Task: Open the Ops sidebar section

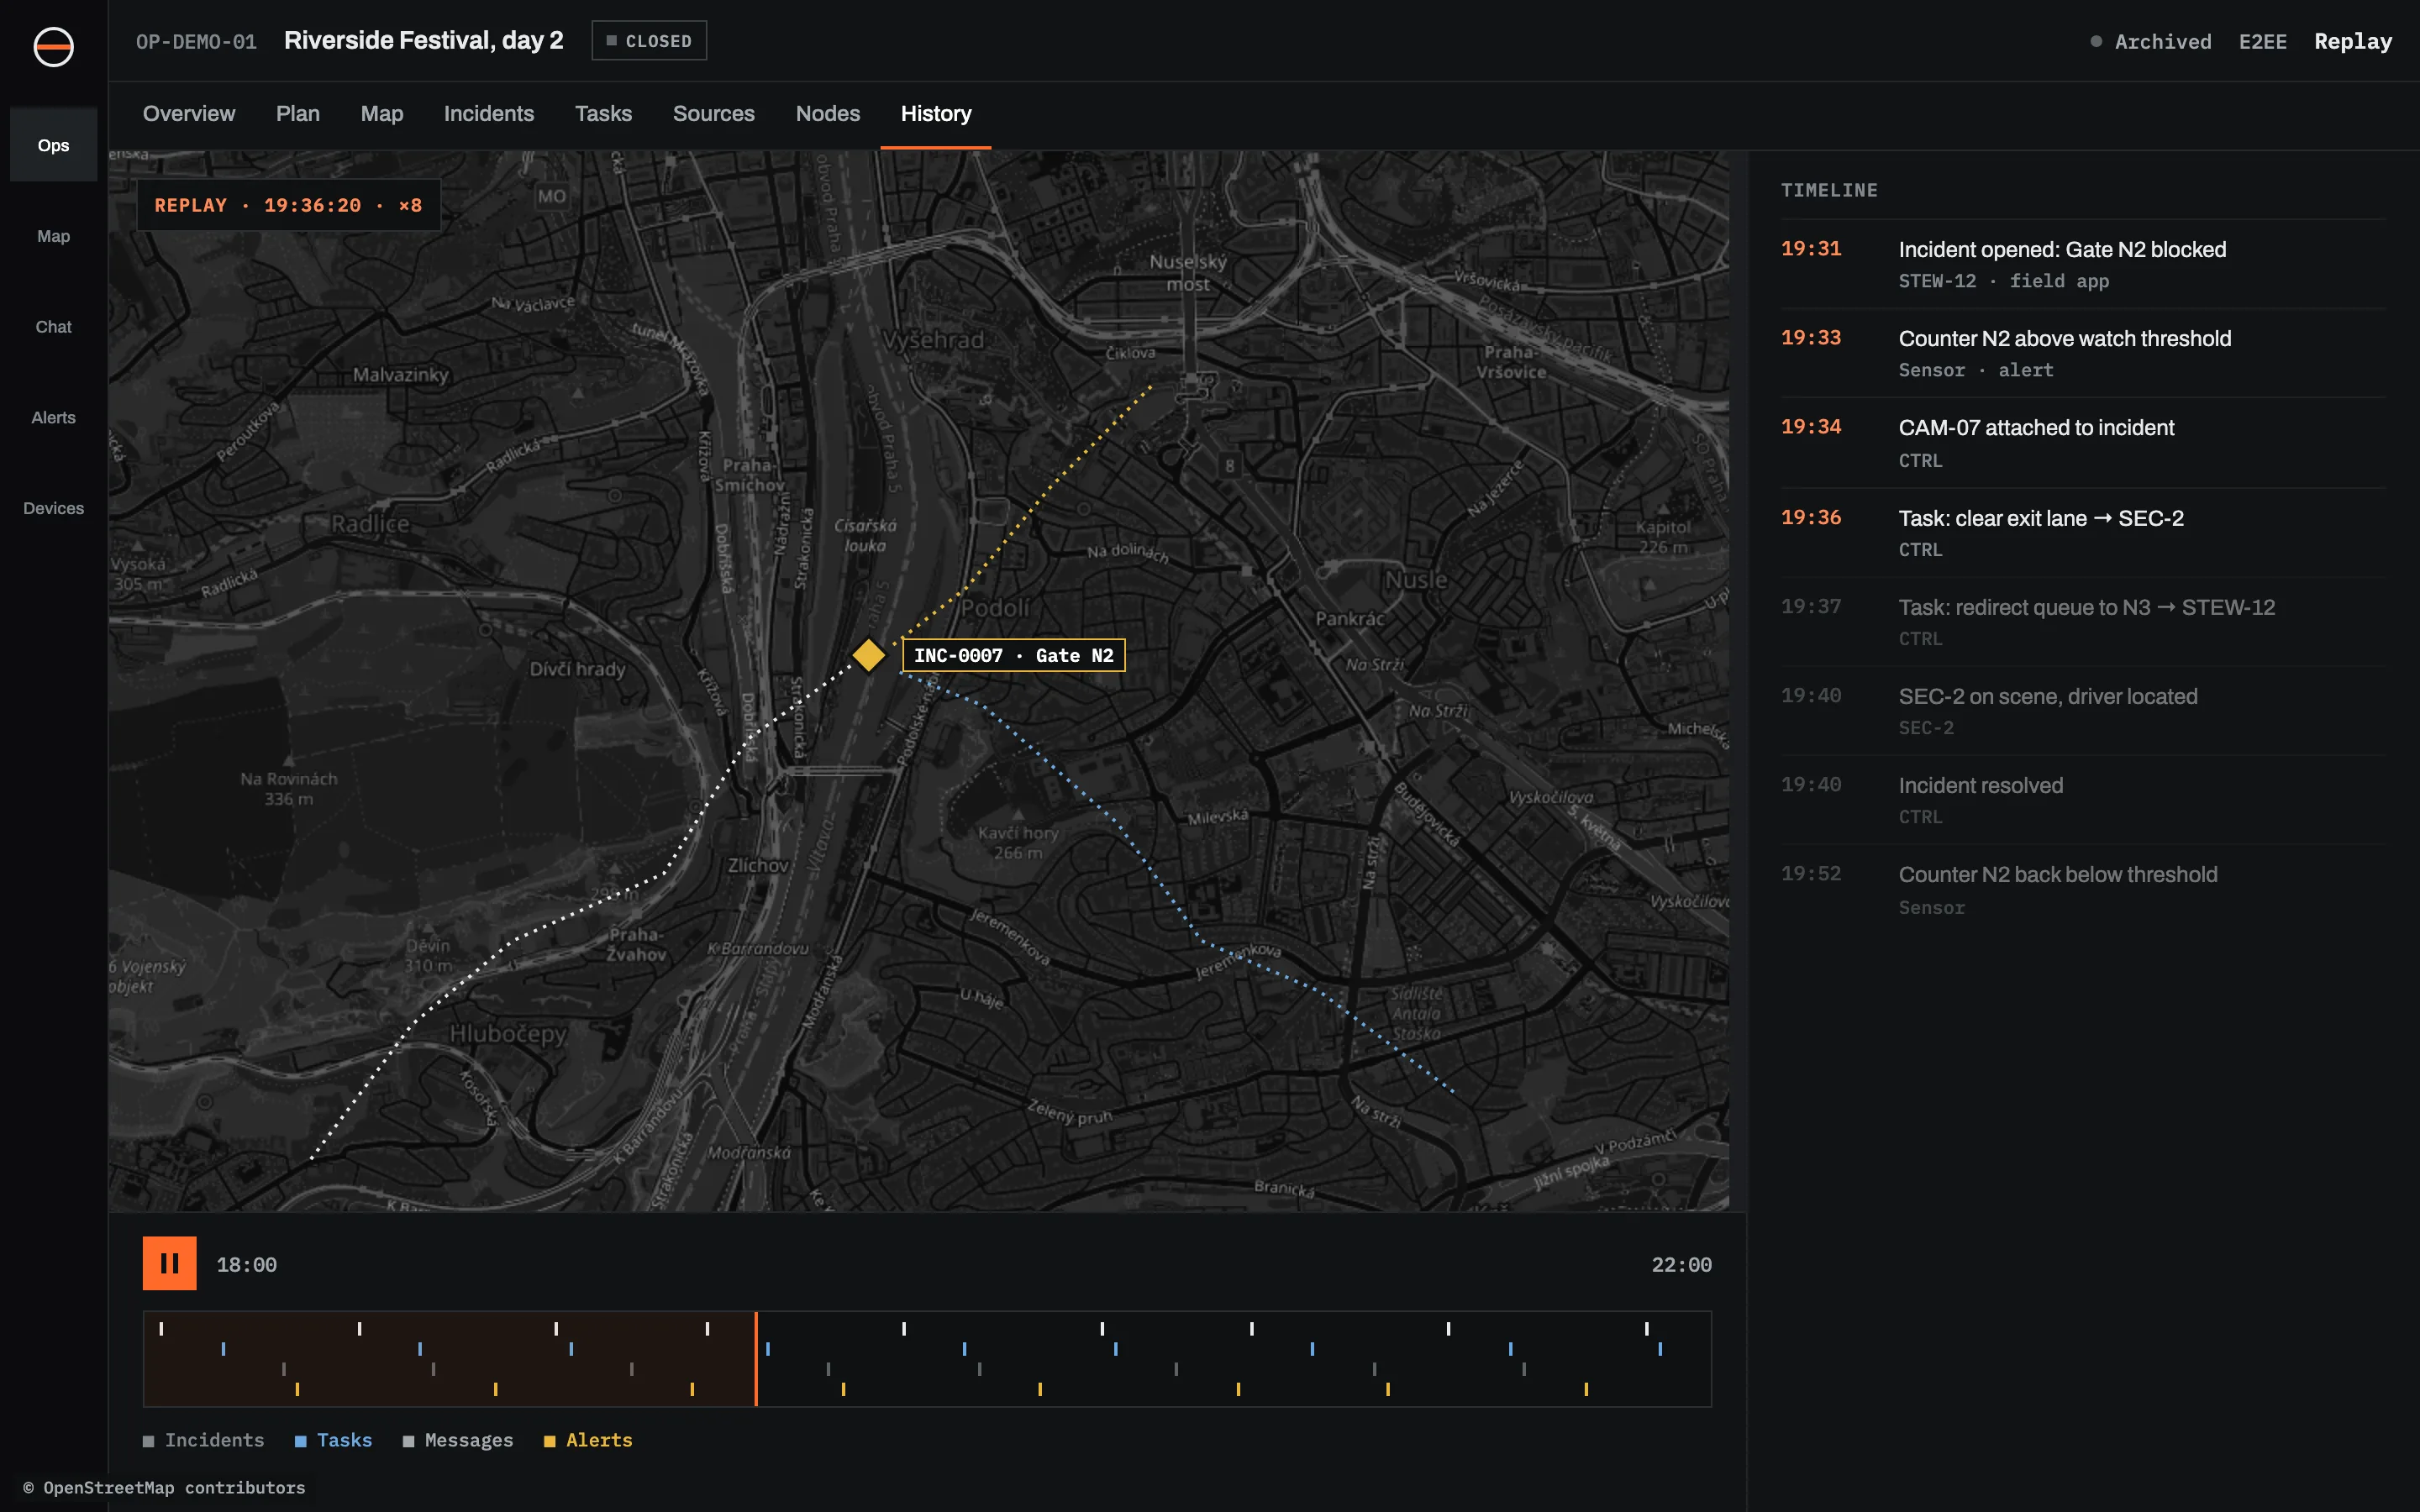Action: click(x=53, y=145)
